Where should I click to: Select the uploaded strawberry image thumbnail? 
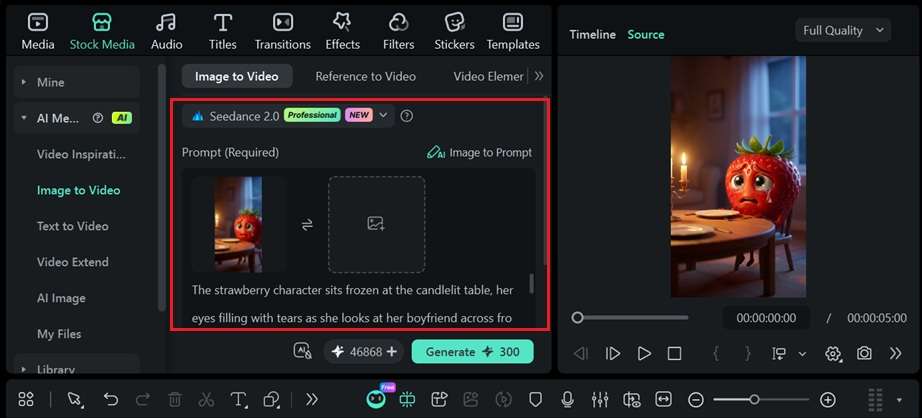238,224
